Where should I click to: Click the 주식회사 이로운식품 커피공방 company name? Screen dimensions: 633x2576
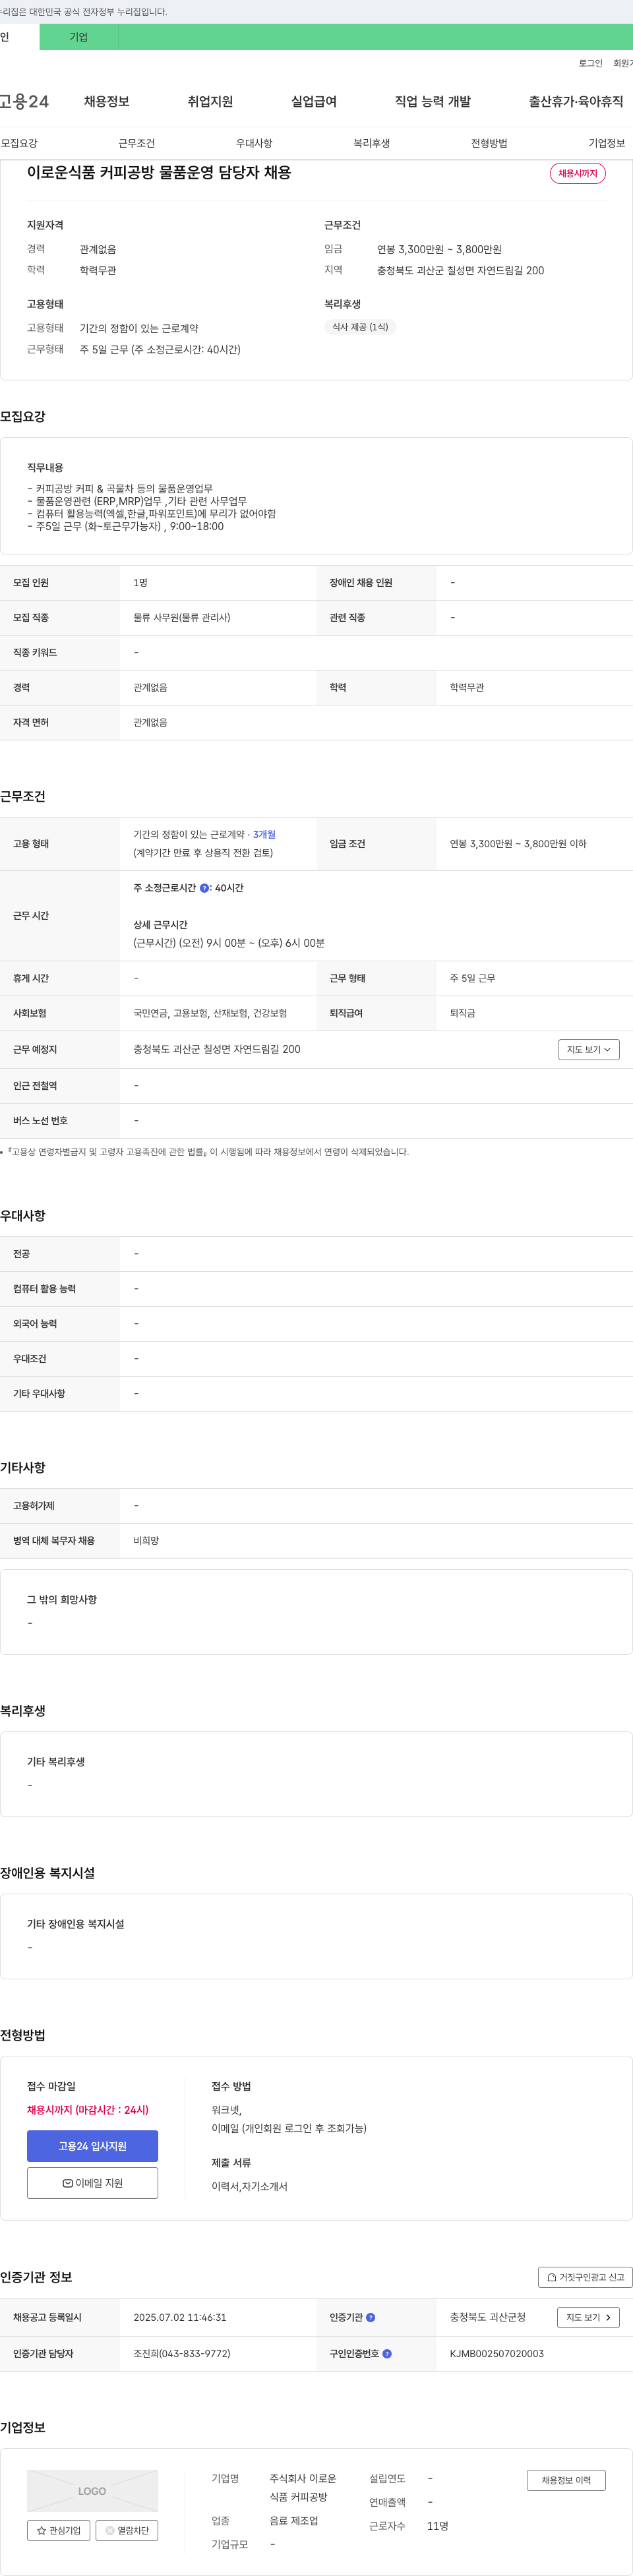pyautogui.click(x=303, y=2487)
